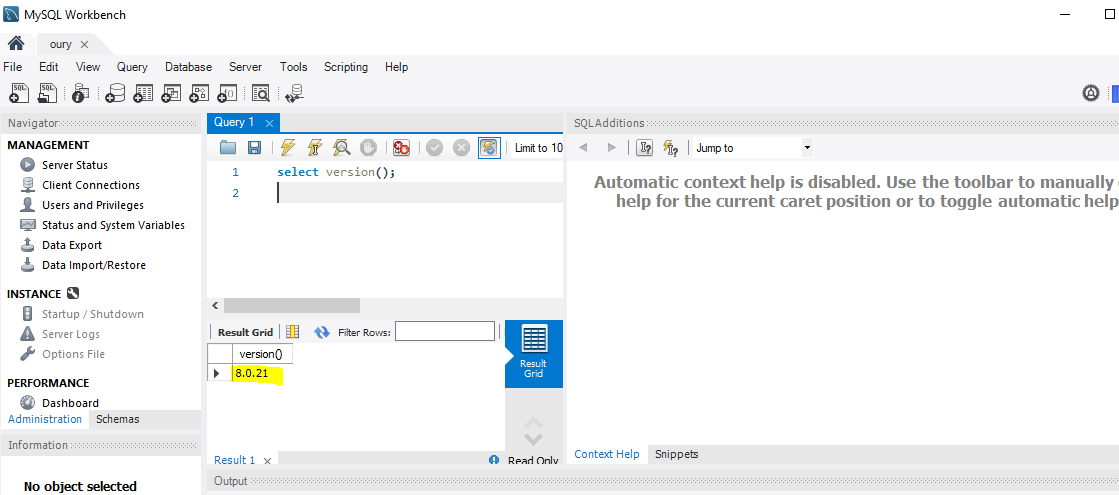
Task: Get context help for caret position
Action: tap(644, 148)
